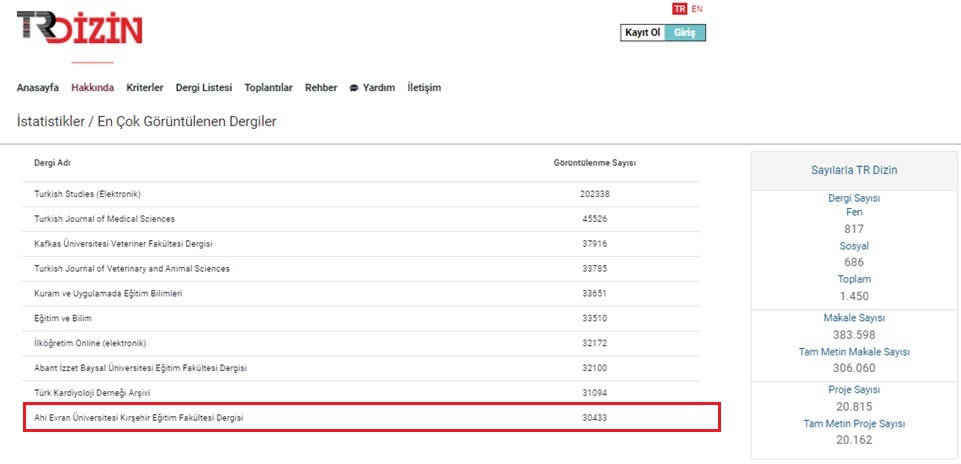Click the TR Dizin logo
The image size is (961, 464).
(80, 28)
